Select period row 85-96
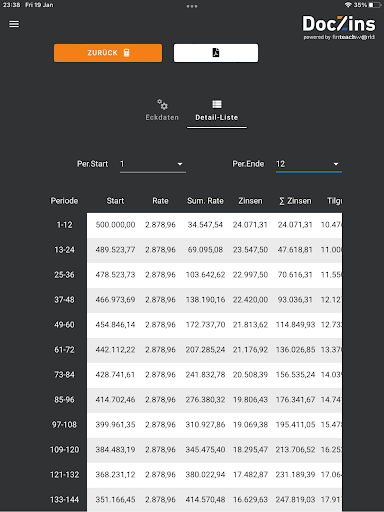The width and height of the screenshot is (384, 512). click(x=64, y=400)
